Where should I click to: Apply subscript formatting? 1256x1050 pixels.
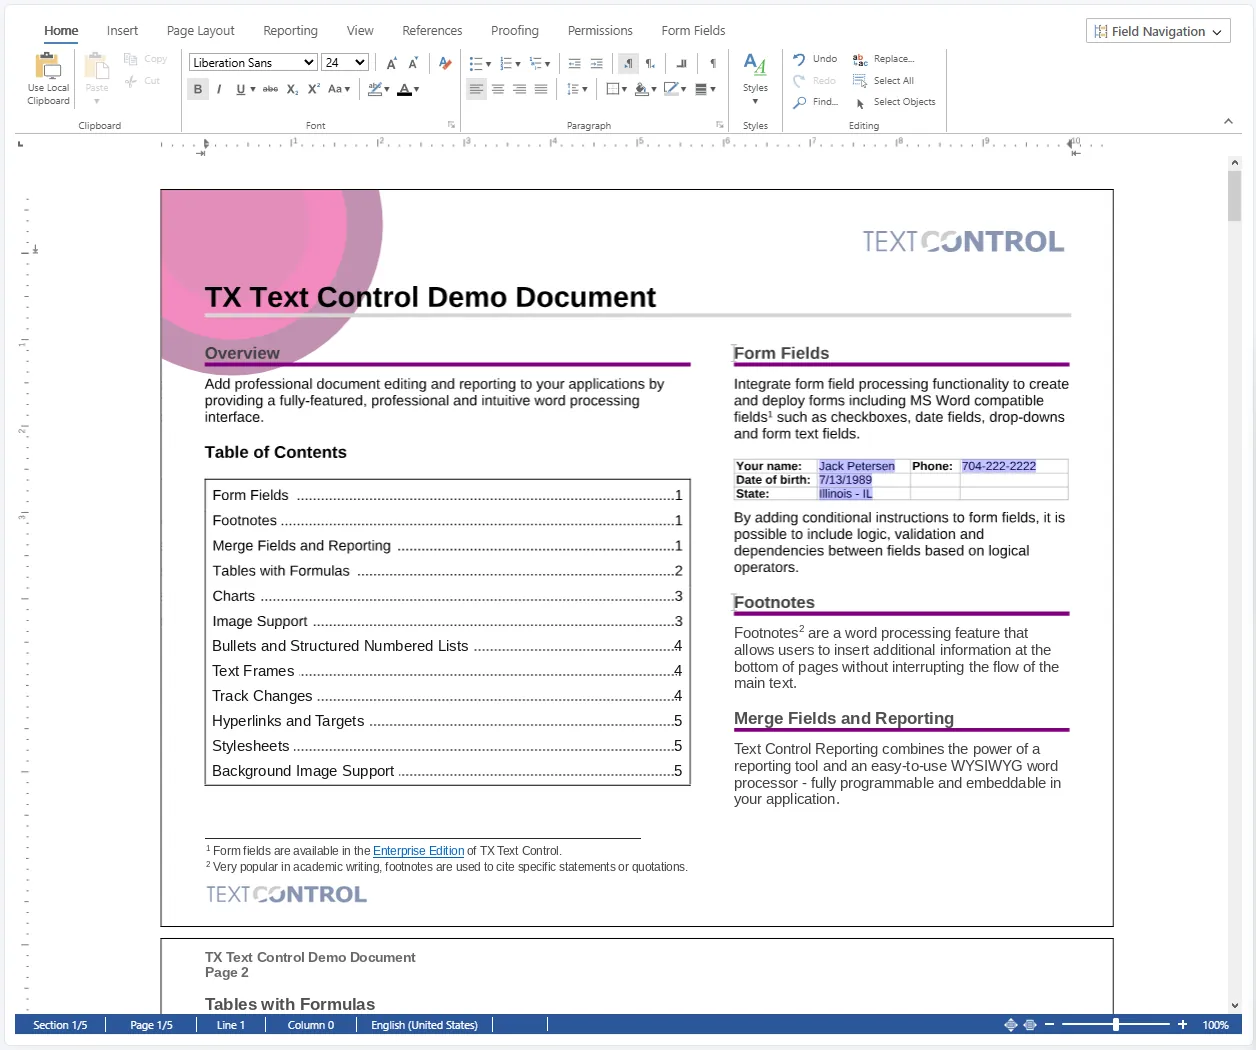pyautogui.click(x=292, y=89)
